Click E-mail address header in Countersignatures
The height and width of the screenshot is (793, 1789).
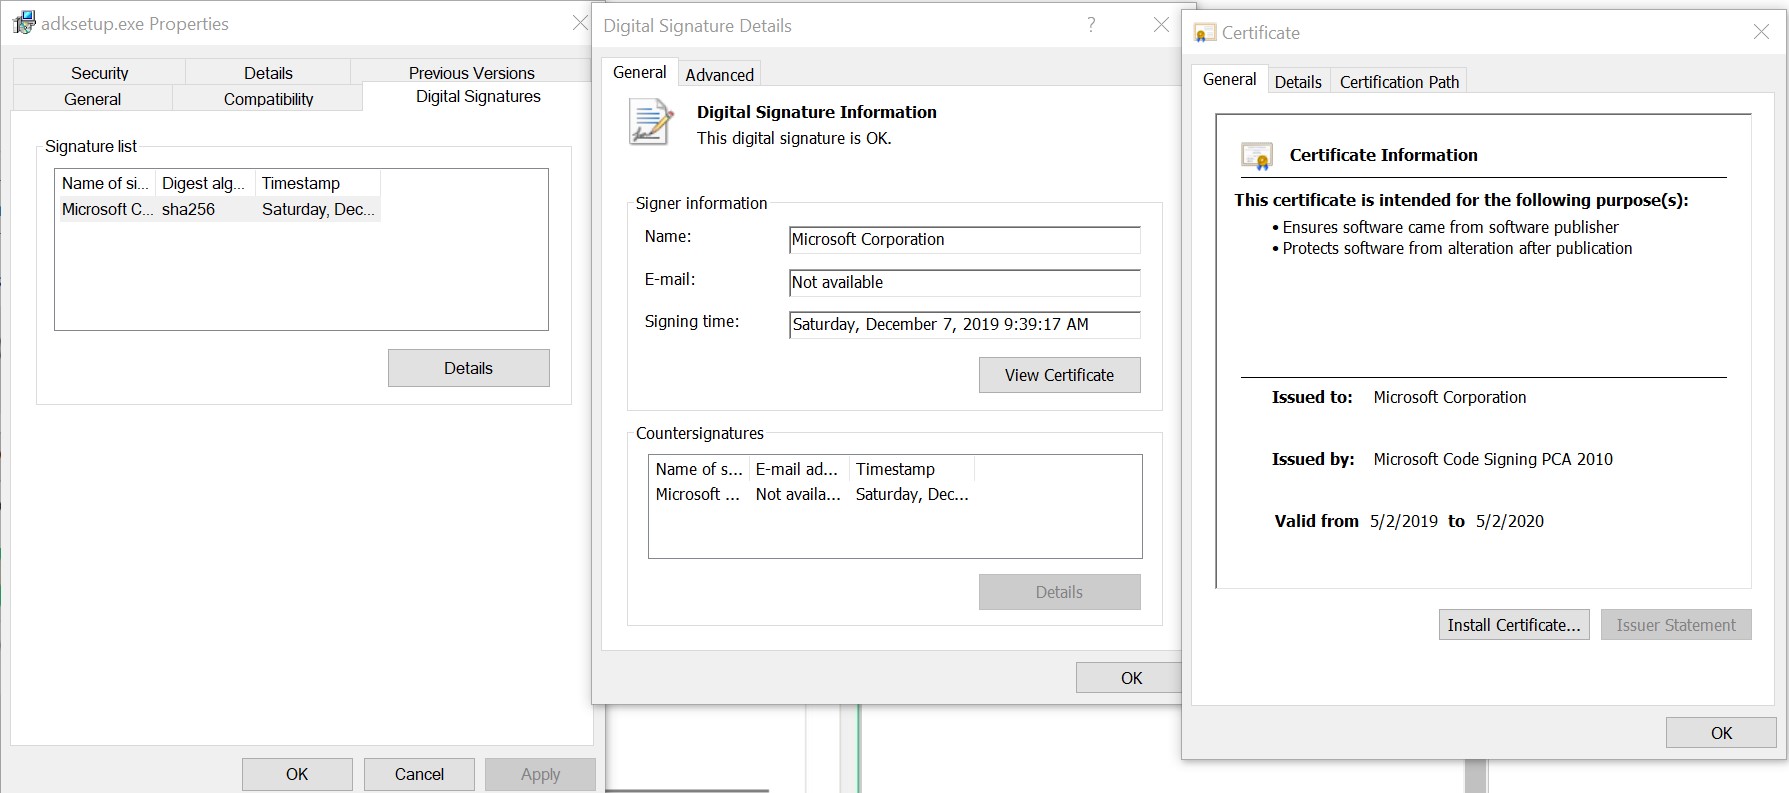pyautogui.click(x=798, y=469)
